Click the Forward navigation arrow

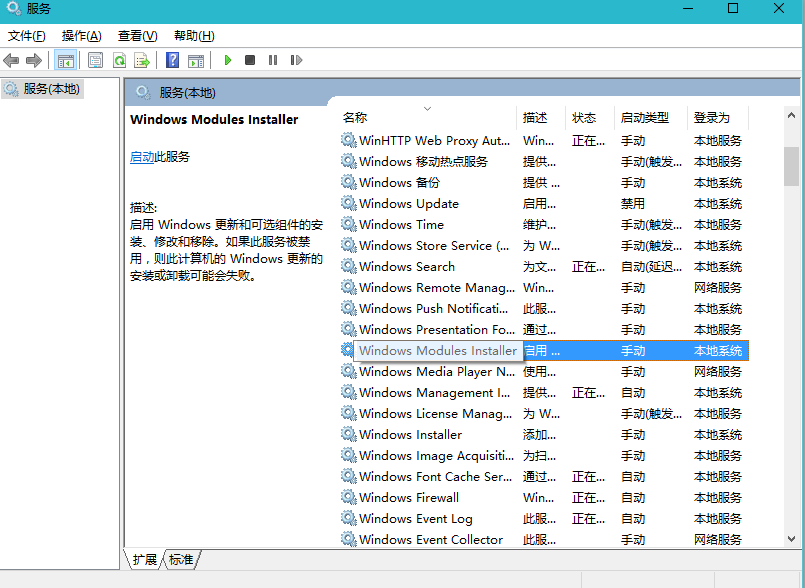(x=34, y=60)
